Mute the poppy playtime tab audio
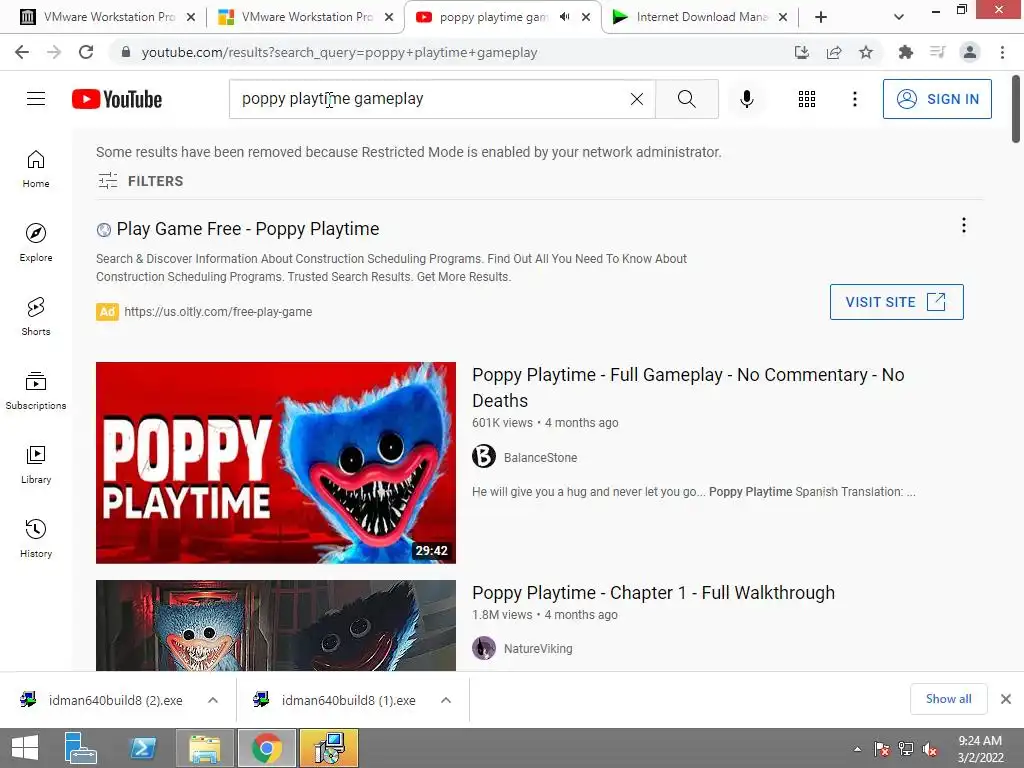The image size is (1024, 768). [565, 17]
